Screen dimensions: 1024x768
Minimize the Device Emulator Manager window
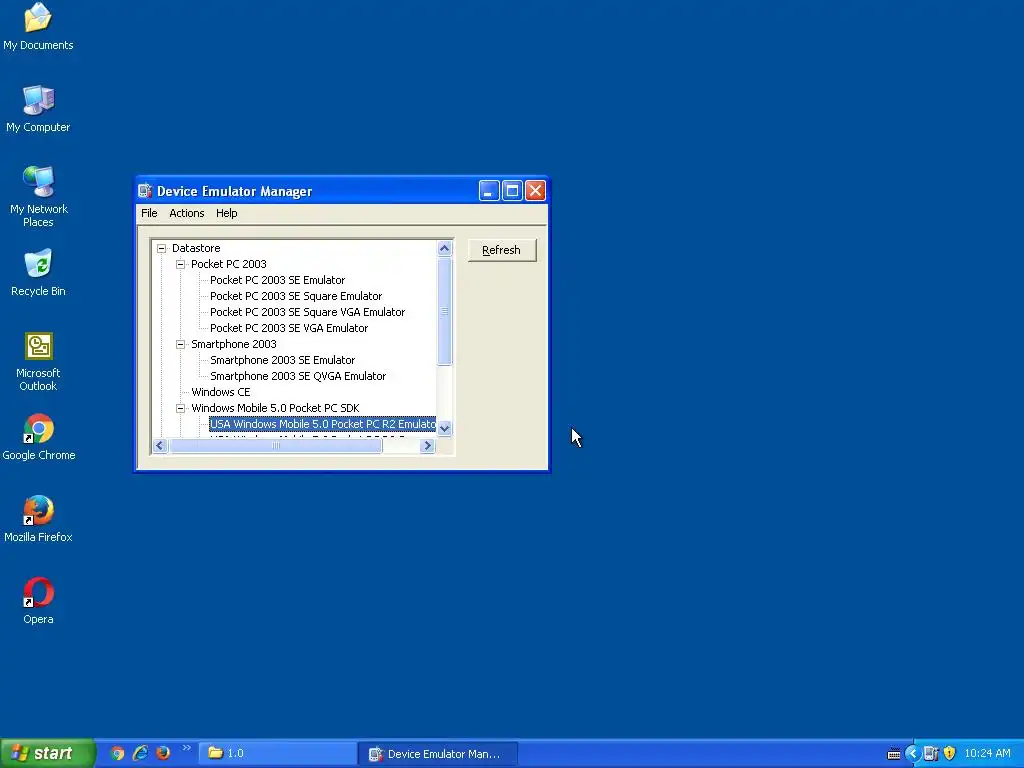click(488, 191)
